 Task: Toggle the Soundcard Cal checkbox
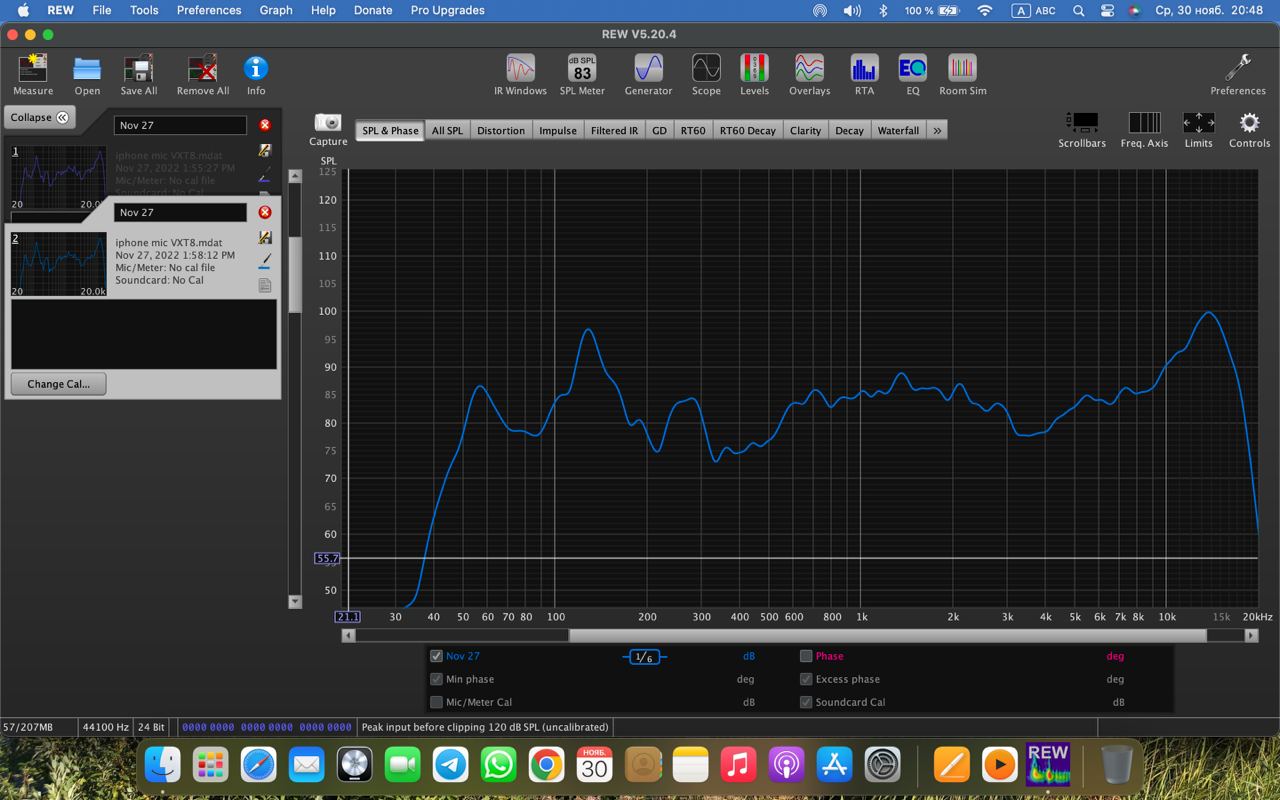pyautogui.click(x=806, y=702)
